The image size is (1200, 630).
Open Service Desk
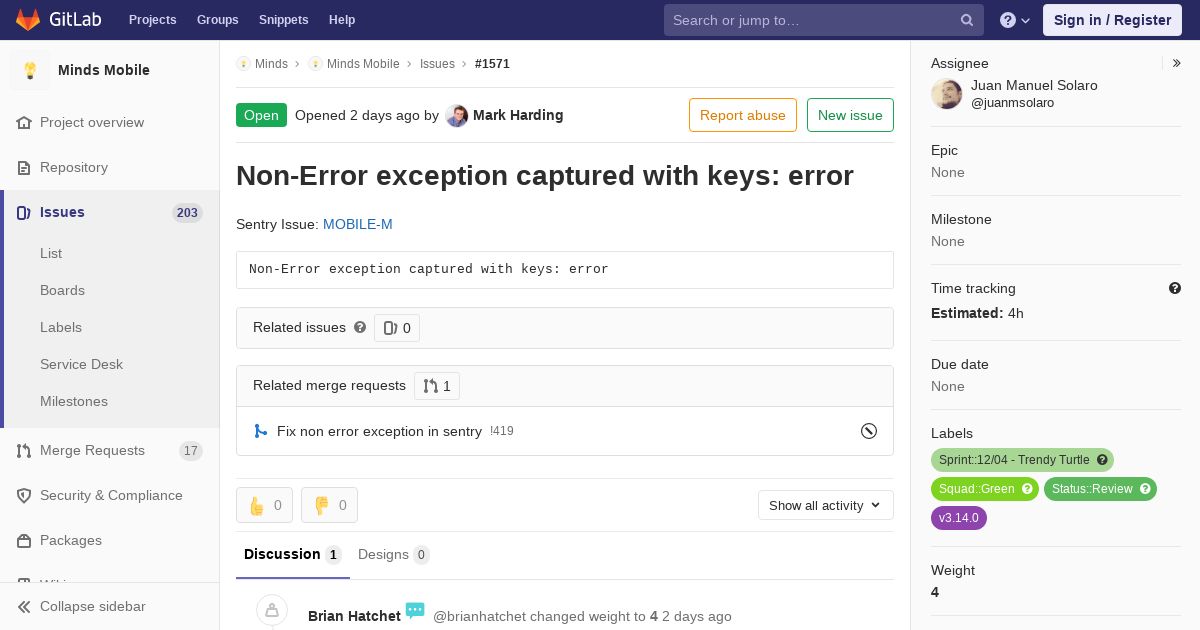point(81,364)
